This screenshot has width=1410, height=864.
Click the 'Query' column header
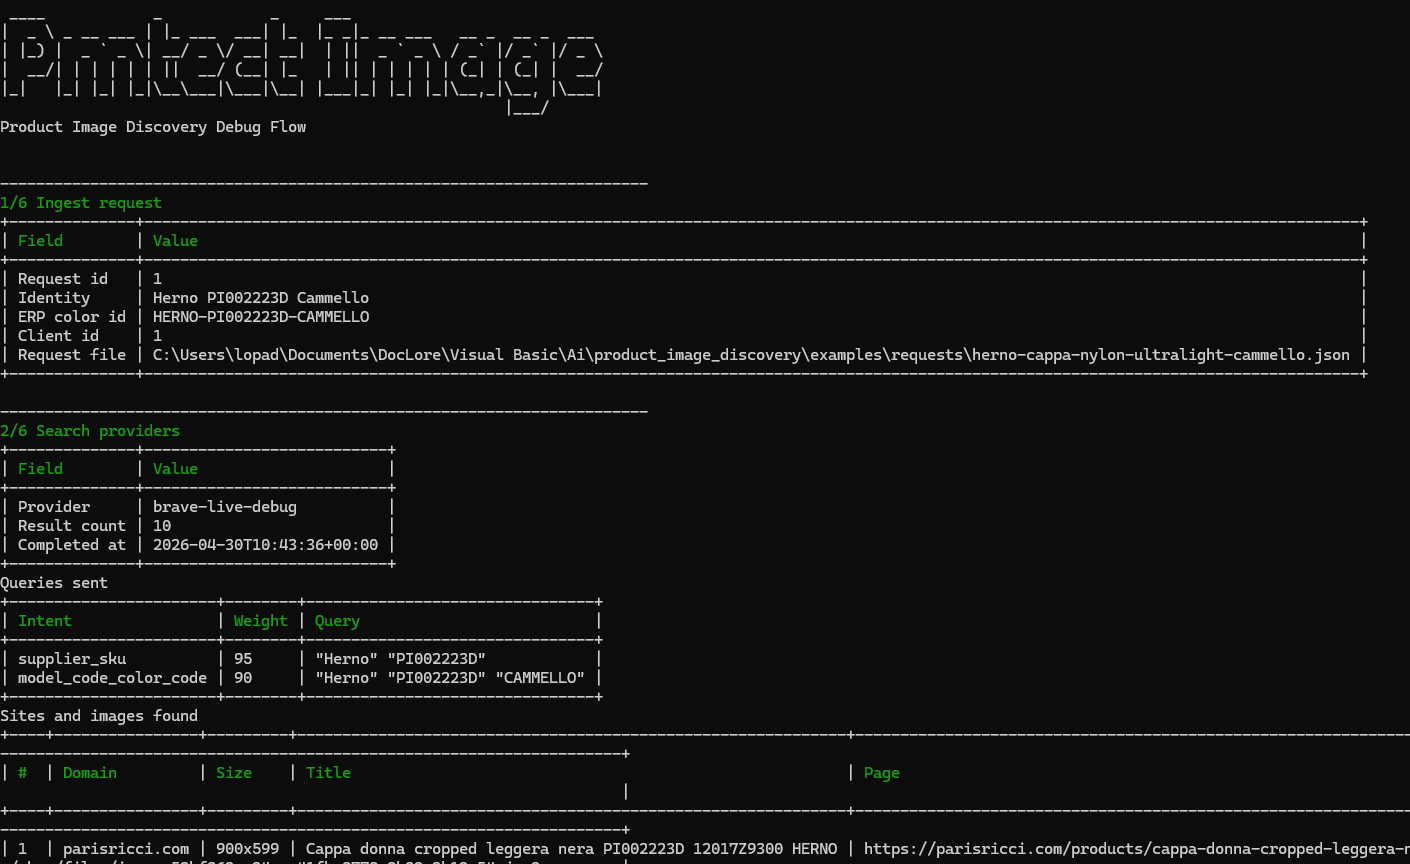(337, 621)
